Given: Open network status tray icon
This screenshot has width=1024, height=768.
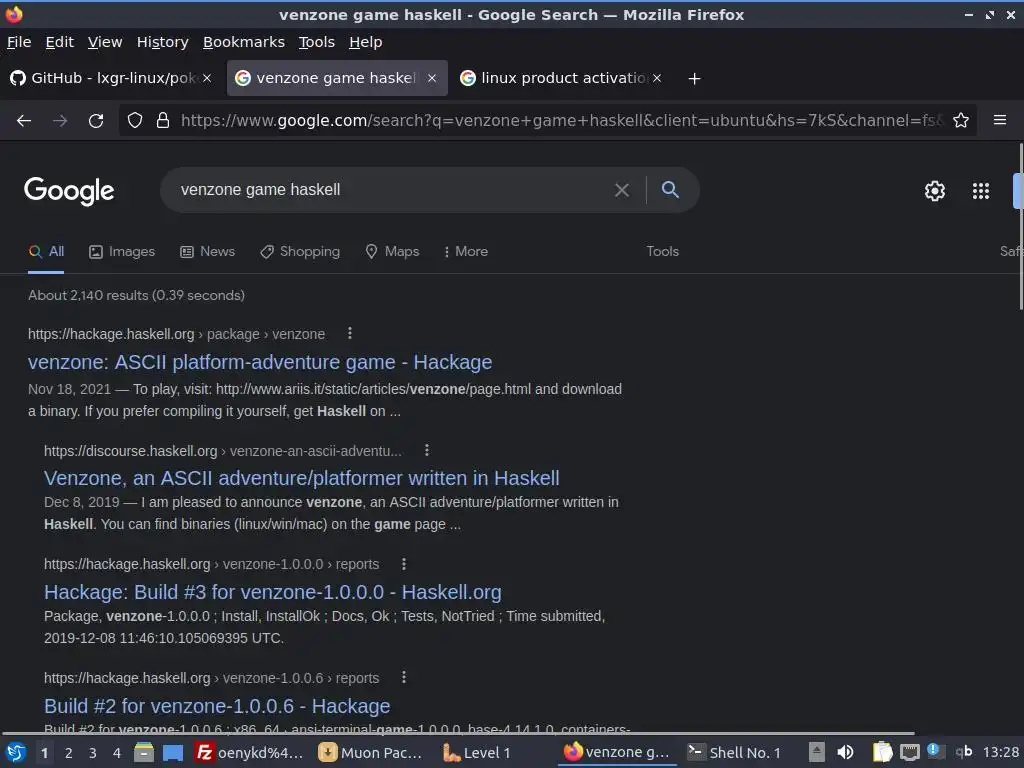Looking at the screenshot, I should 909,753.
